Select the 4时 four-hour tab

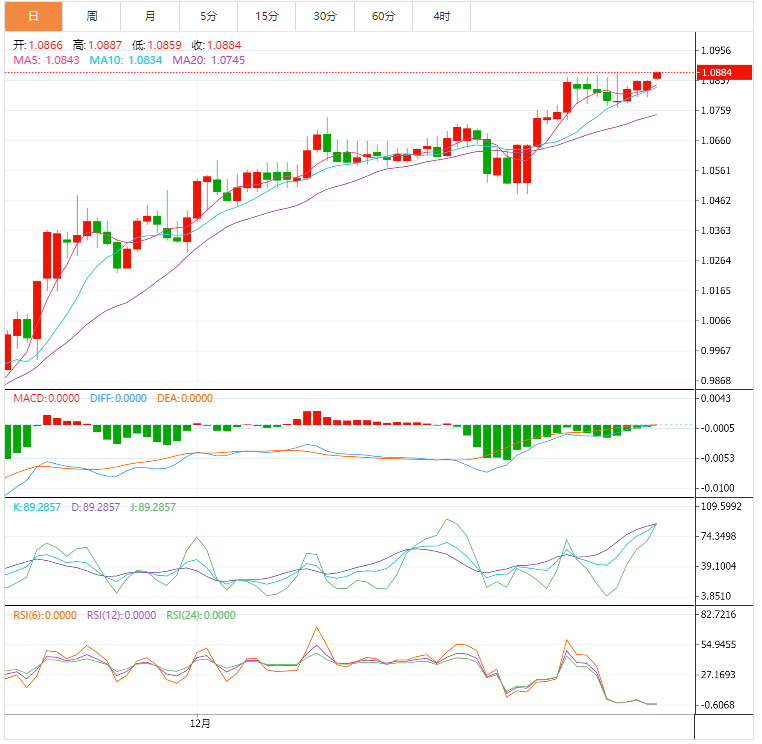tap(441, 16)
